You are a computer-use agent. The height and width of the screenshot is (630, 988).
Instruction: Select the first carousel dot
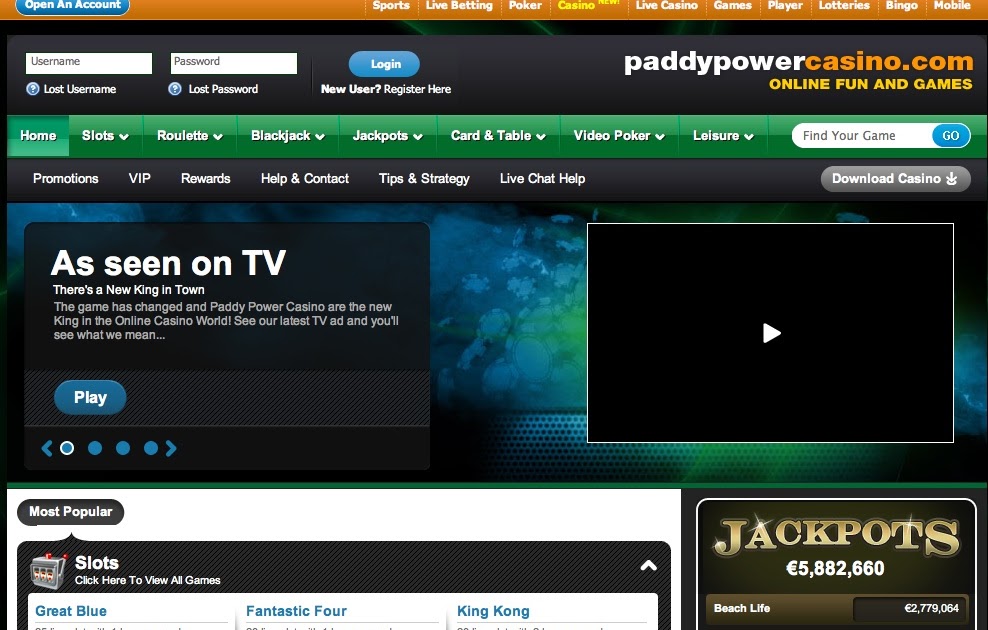click(67, 448)
